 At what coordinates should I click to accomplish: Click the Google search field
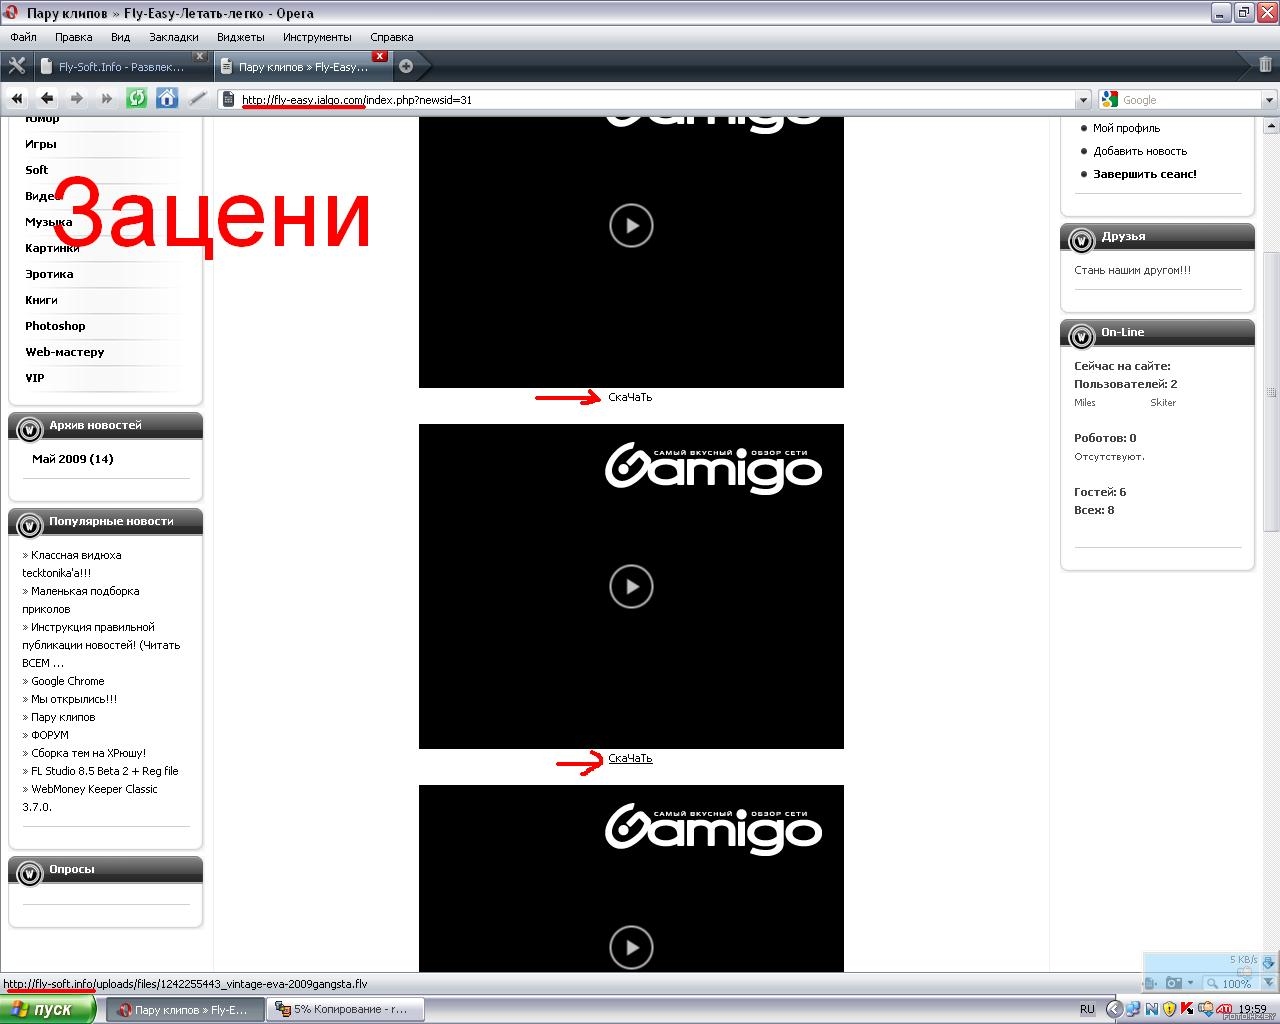(1190, 100)
